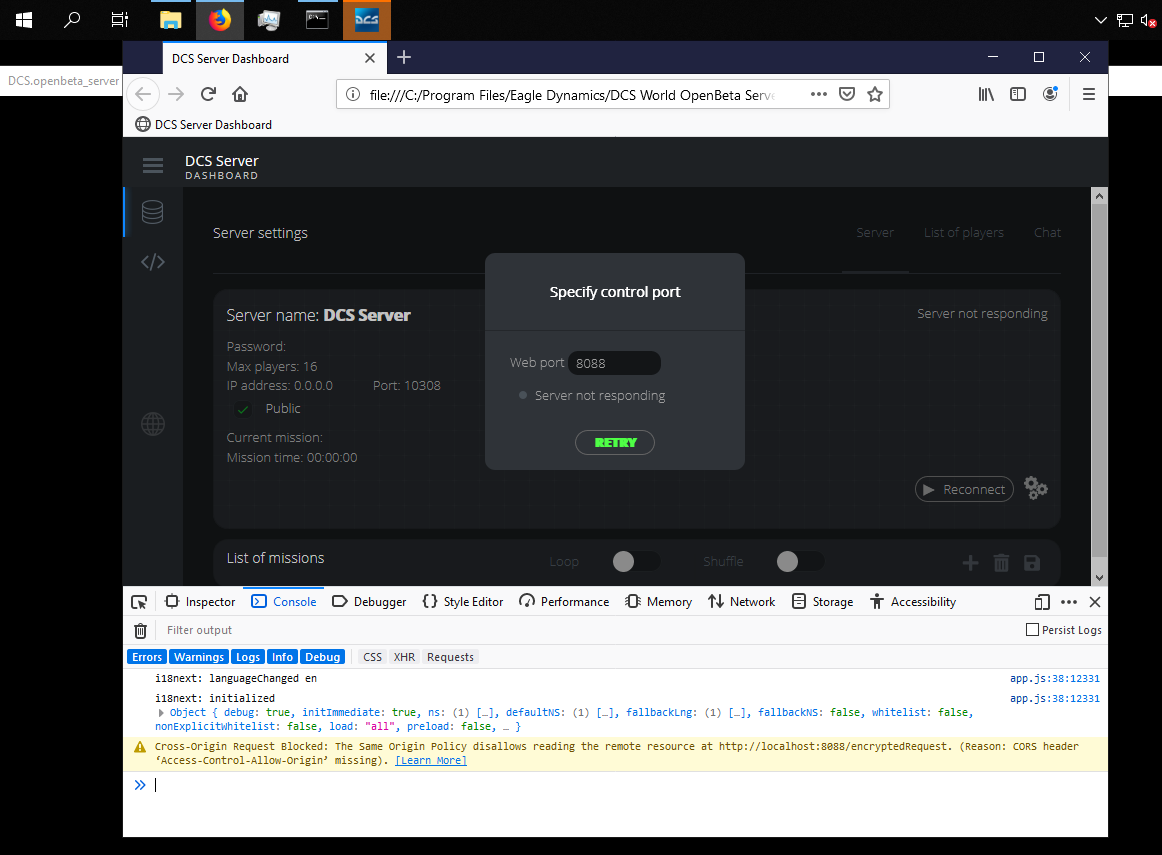Click the Web port input field
Viewport: 1162px width, 855px height.
pyautogui.click(x=614, y=363)
